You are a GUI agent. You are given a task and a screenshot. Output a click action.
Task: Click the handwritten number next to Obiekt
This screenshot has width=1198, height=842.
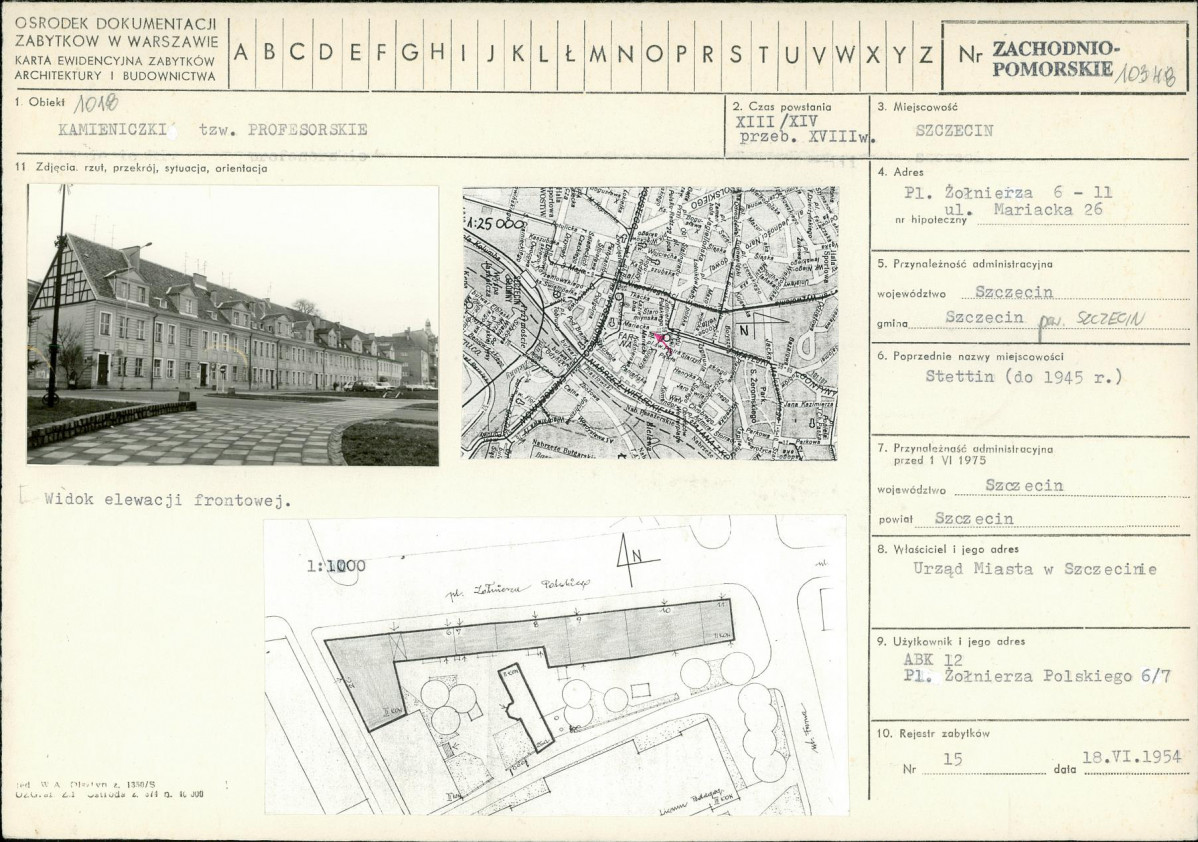[x=97, y=103]
